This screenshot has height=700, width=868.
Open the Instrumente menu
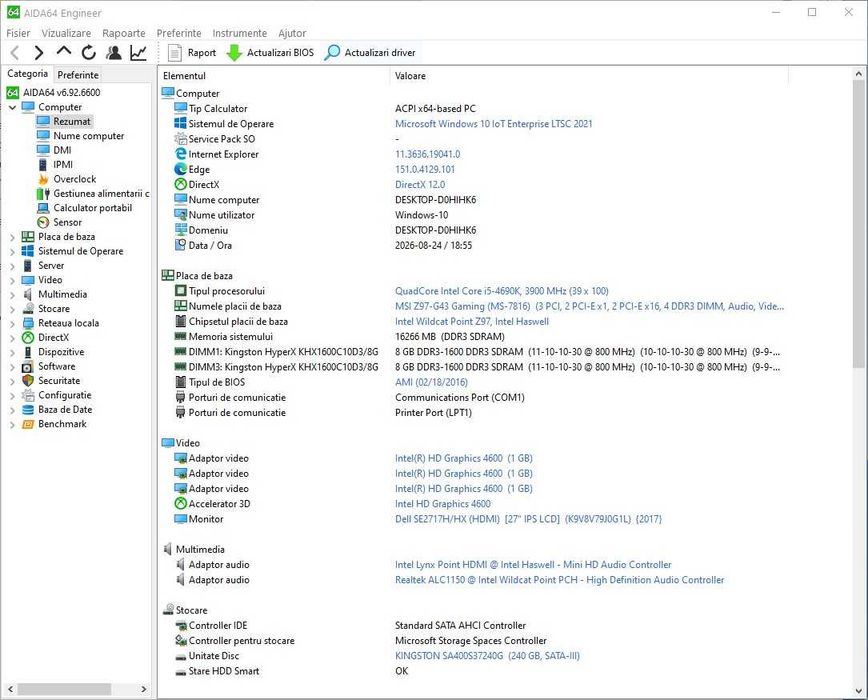tap(239, 33)
